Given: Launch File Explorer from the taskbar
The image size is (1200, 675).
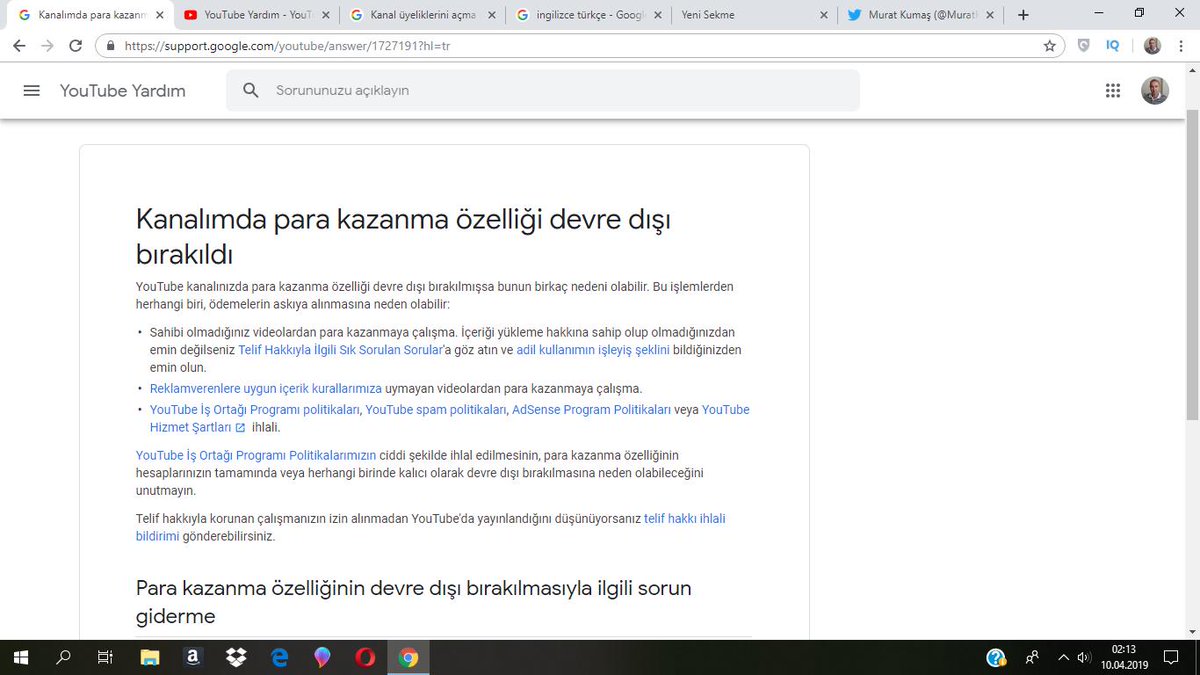Looking at the screenshot, I should pos(150,657).
